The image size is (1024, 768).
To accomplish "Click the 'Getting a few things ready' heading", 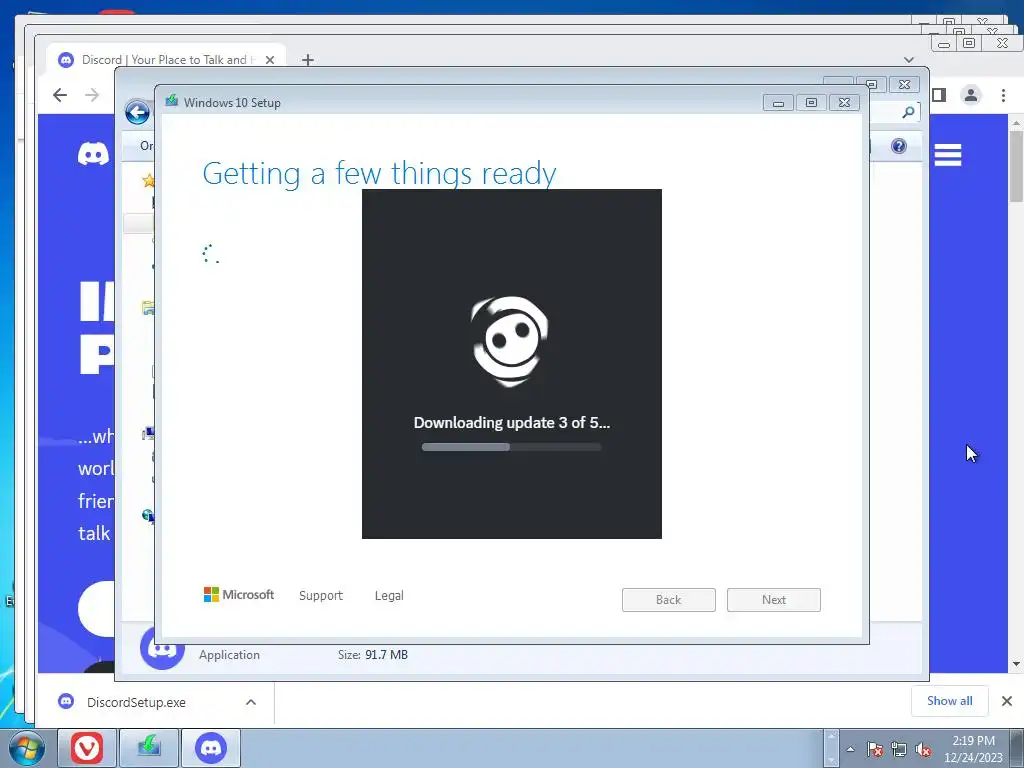I will point(379,174).
